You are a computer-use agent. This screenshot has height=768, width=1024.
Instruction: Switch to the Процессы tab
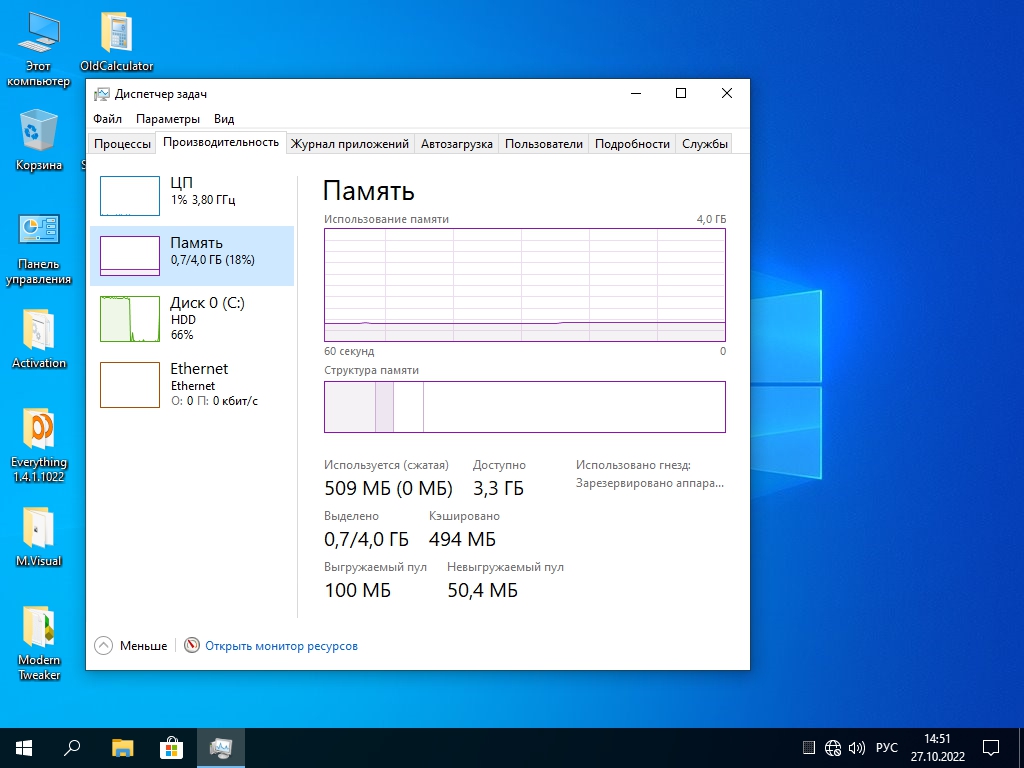122,144
